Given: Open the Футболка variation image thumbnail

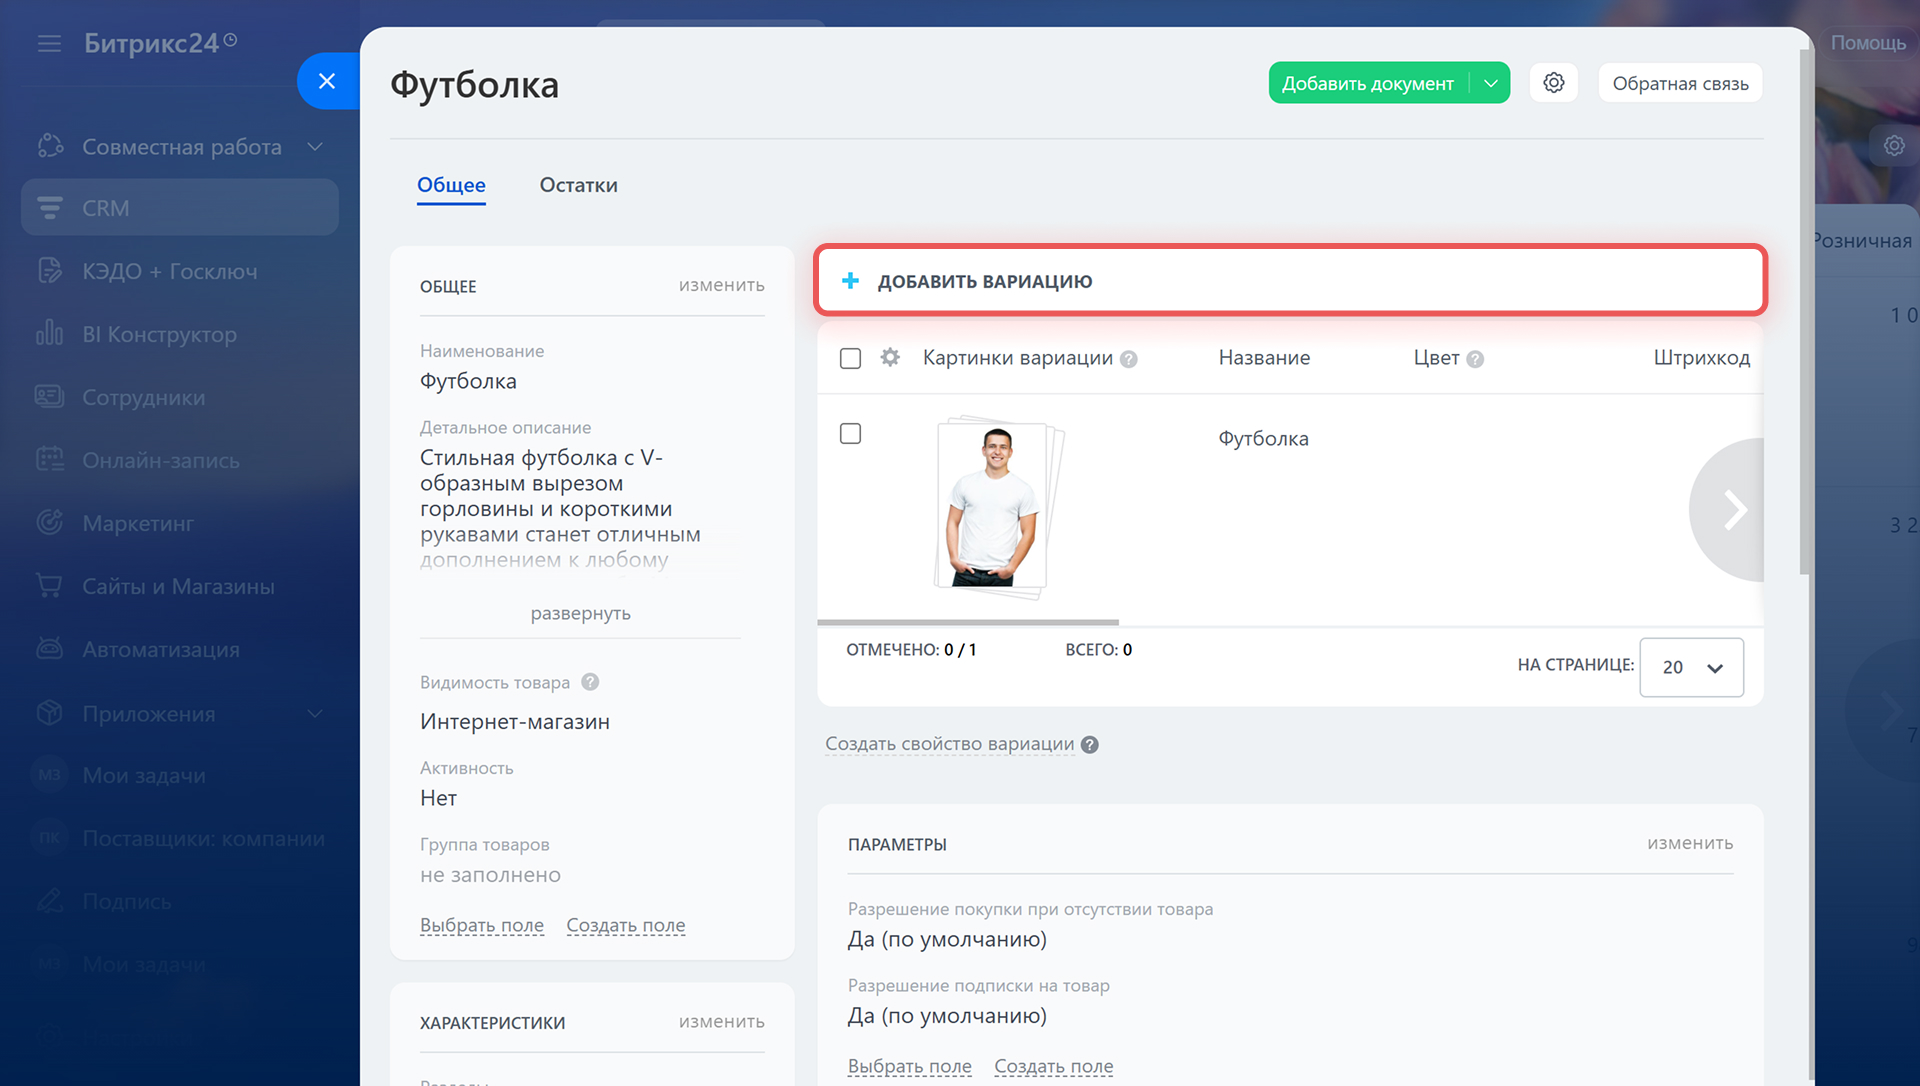Looking at the screenshot, I should tap(998, 508).
